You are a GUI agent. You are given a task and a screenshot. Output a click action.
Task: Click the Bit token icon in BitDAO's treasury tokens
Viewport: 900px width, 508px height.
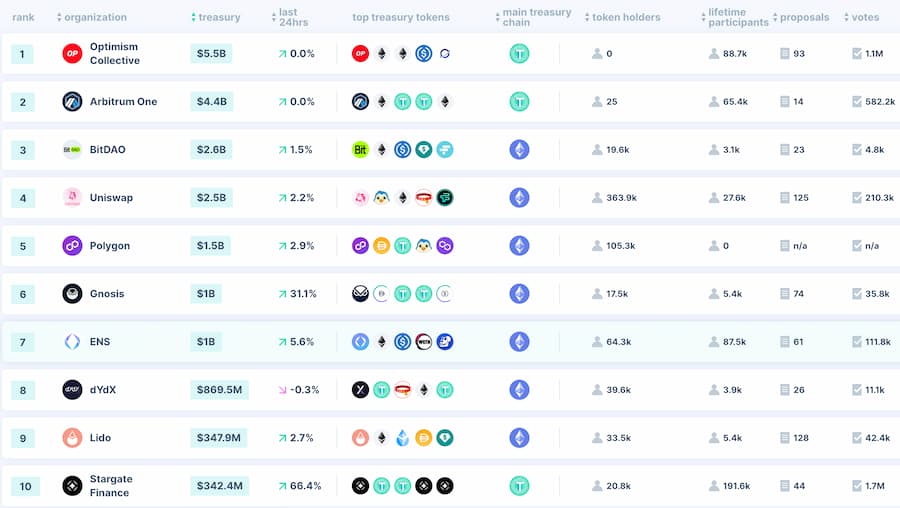pyautogui.click(x=360, y=150)
